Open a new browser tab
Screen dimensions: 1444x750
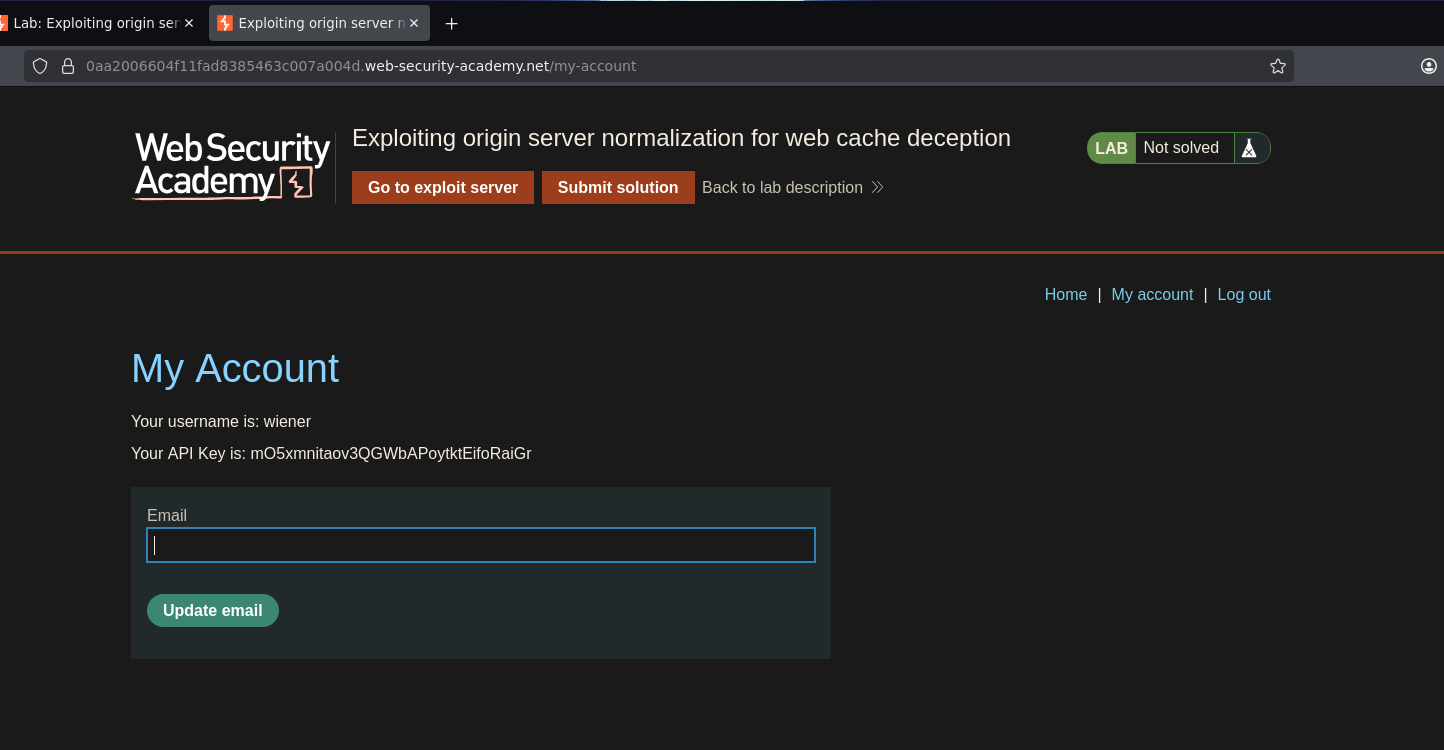click(451, 23)
